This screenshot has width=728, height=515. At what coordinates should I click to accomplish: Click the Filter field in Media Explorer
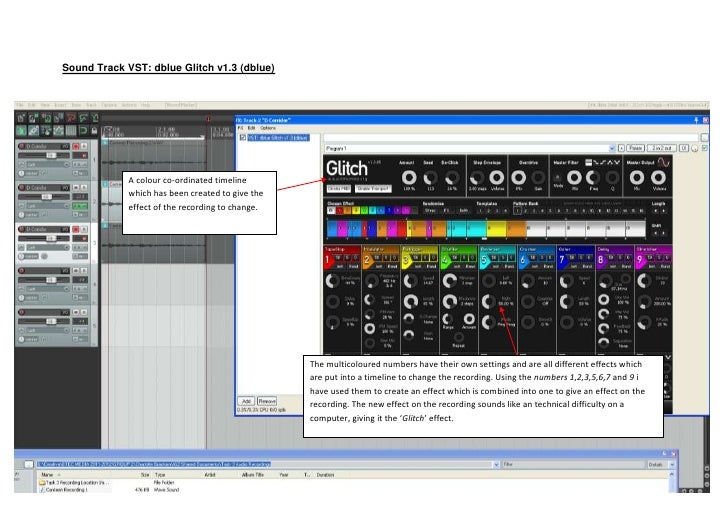(574, 464)
